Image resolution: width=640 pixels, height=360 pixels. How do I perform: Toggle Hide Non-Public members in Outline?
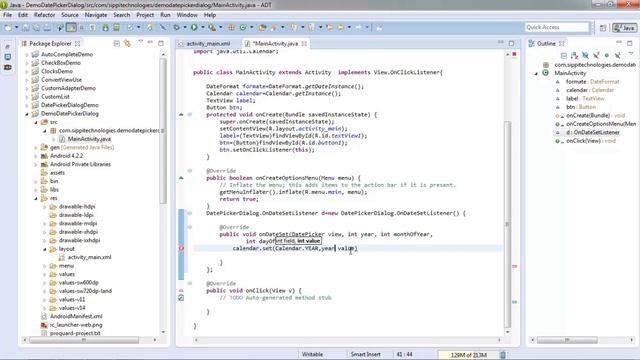607,55
